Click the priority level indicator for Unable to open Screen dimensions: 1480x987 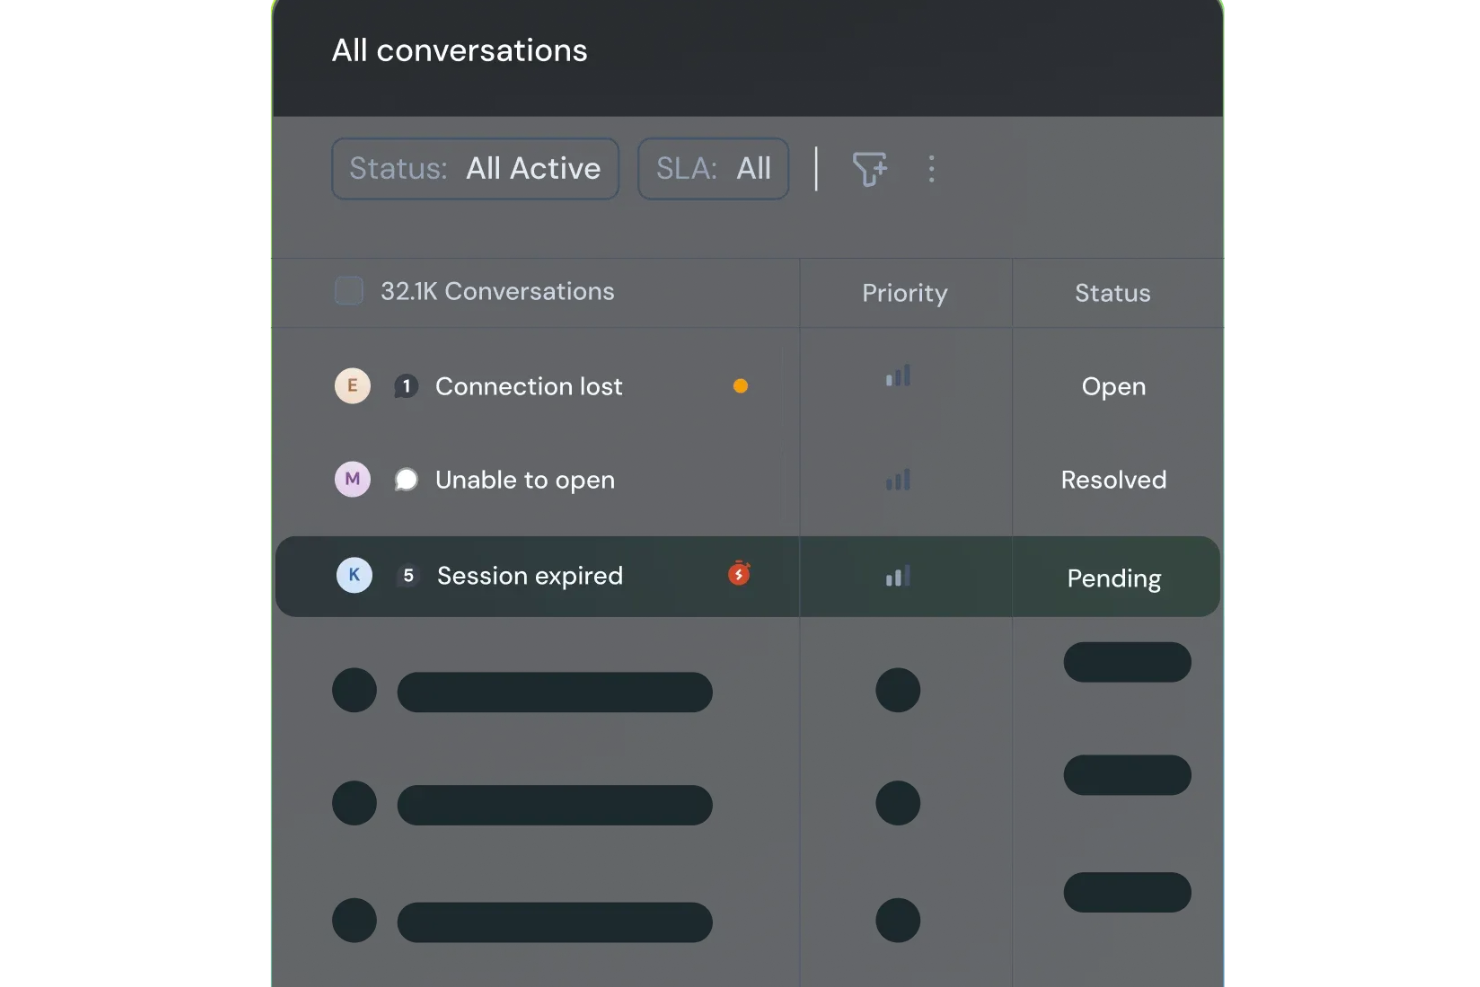point(897,480)
